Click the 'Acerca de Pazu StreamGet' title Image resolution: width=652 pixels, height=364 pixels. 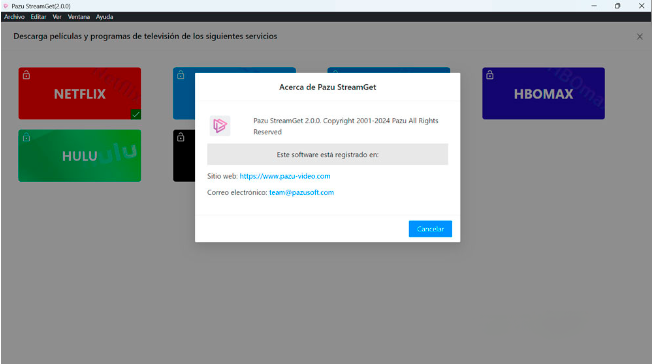pyautogui.click(x=328, y=87)
